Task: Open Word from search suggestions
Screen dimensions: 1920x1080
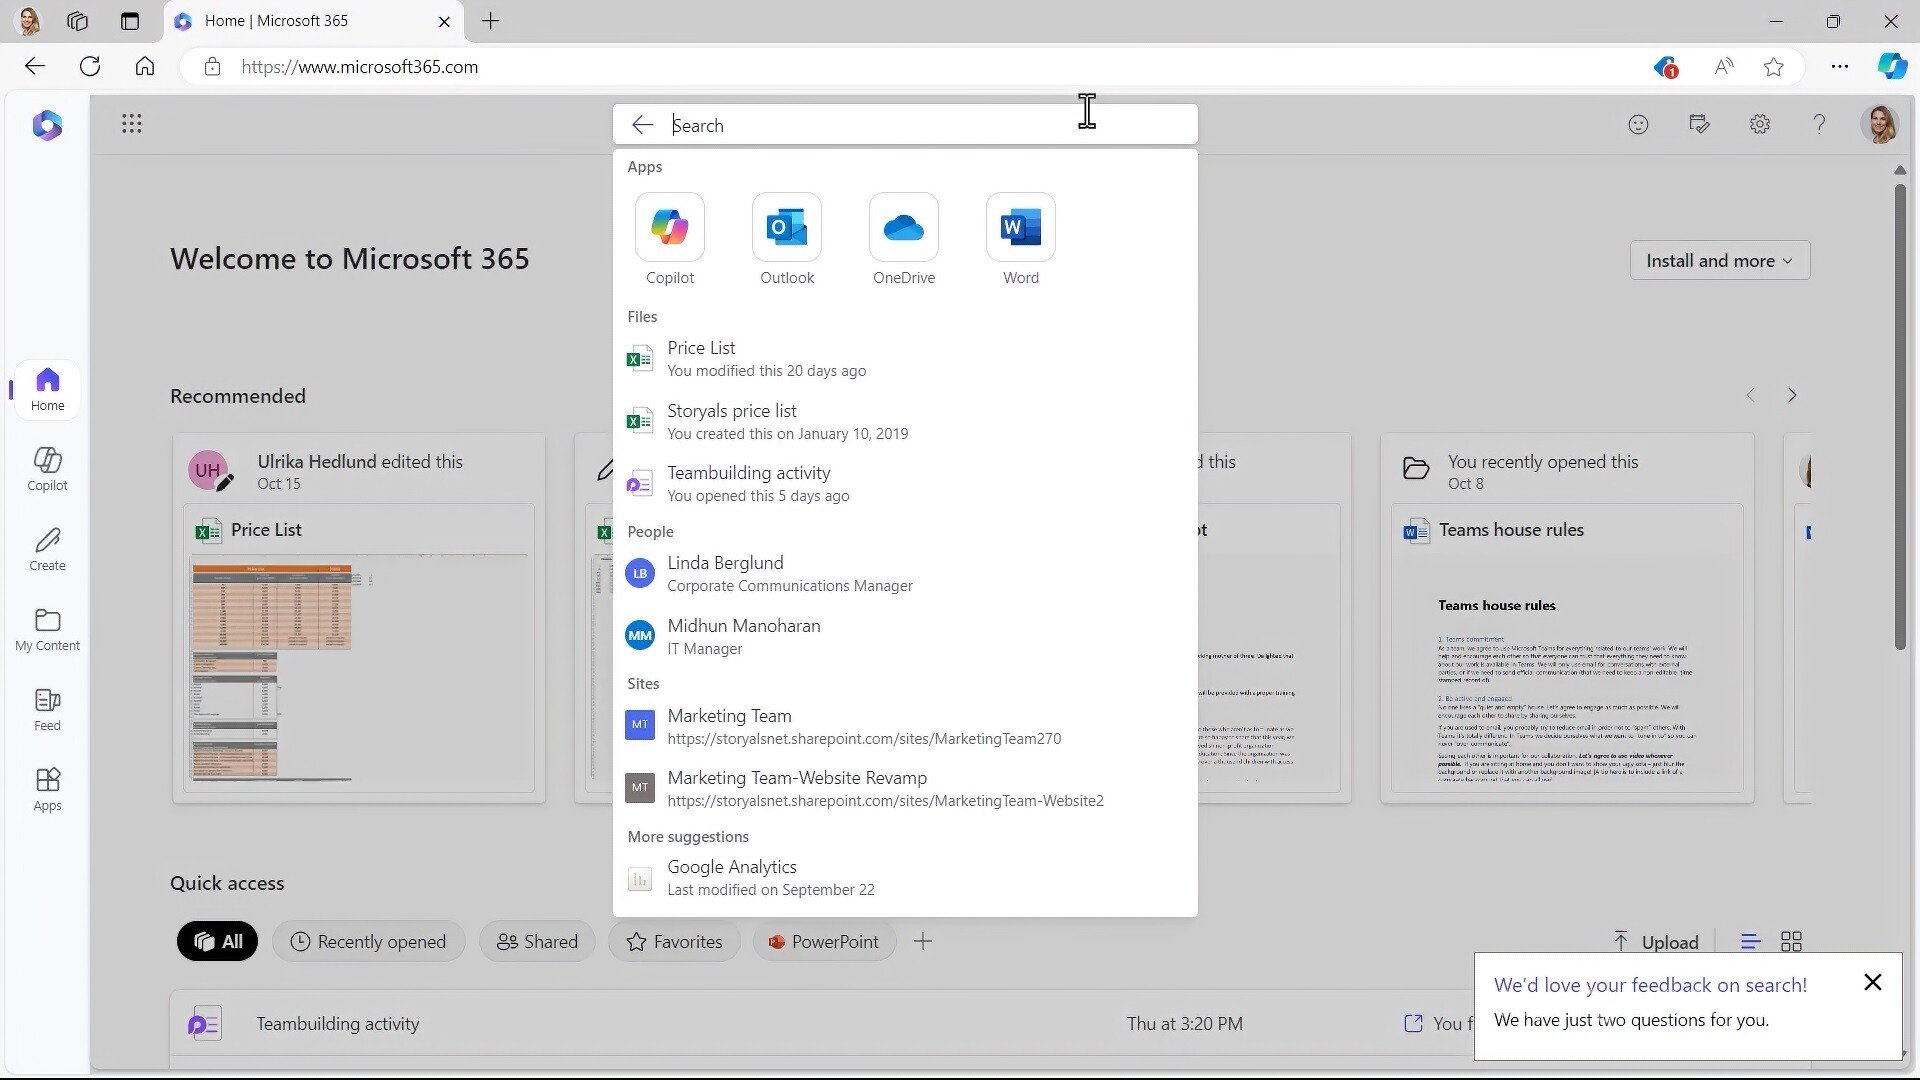Action: 1021,239
